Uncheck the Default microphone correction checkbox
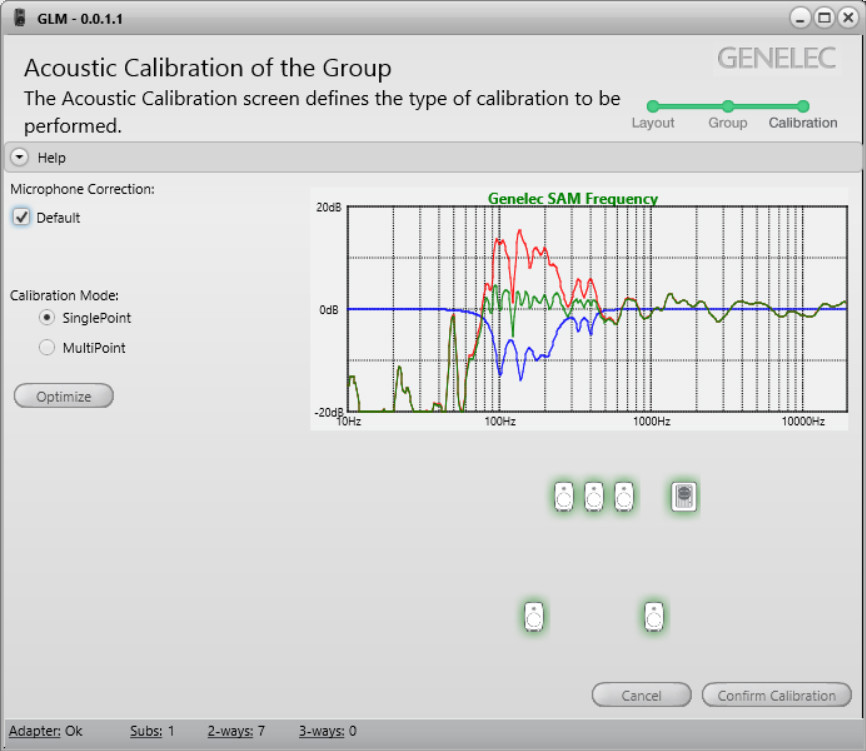This screenshot has height=751, width=866. pos(22,217)
